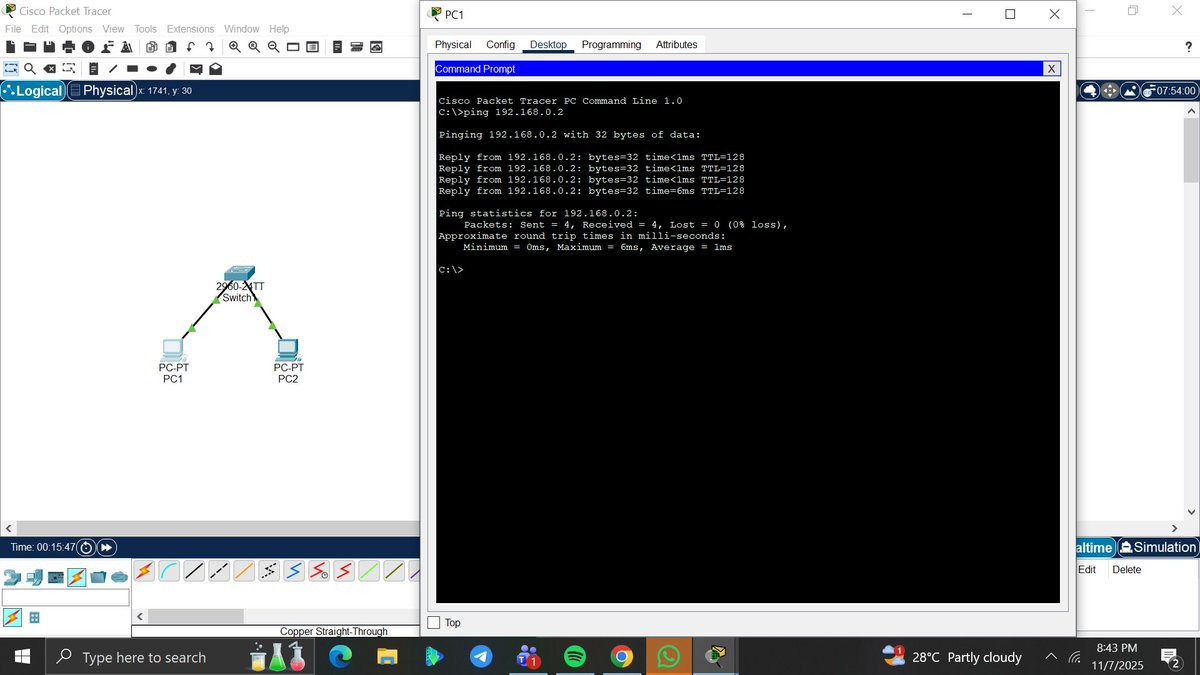Click the Zoom In magnifier icon

(x=235, y=47)
